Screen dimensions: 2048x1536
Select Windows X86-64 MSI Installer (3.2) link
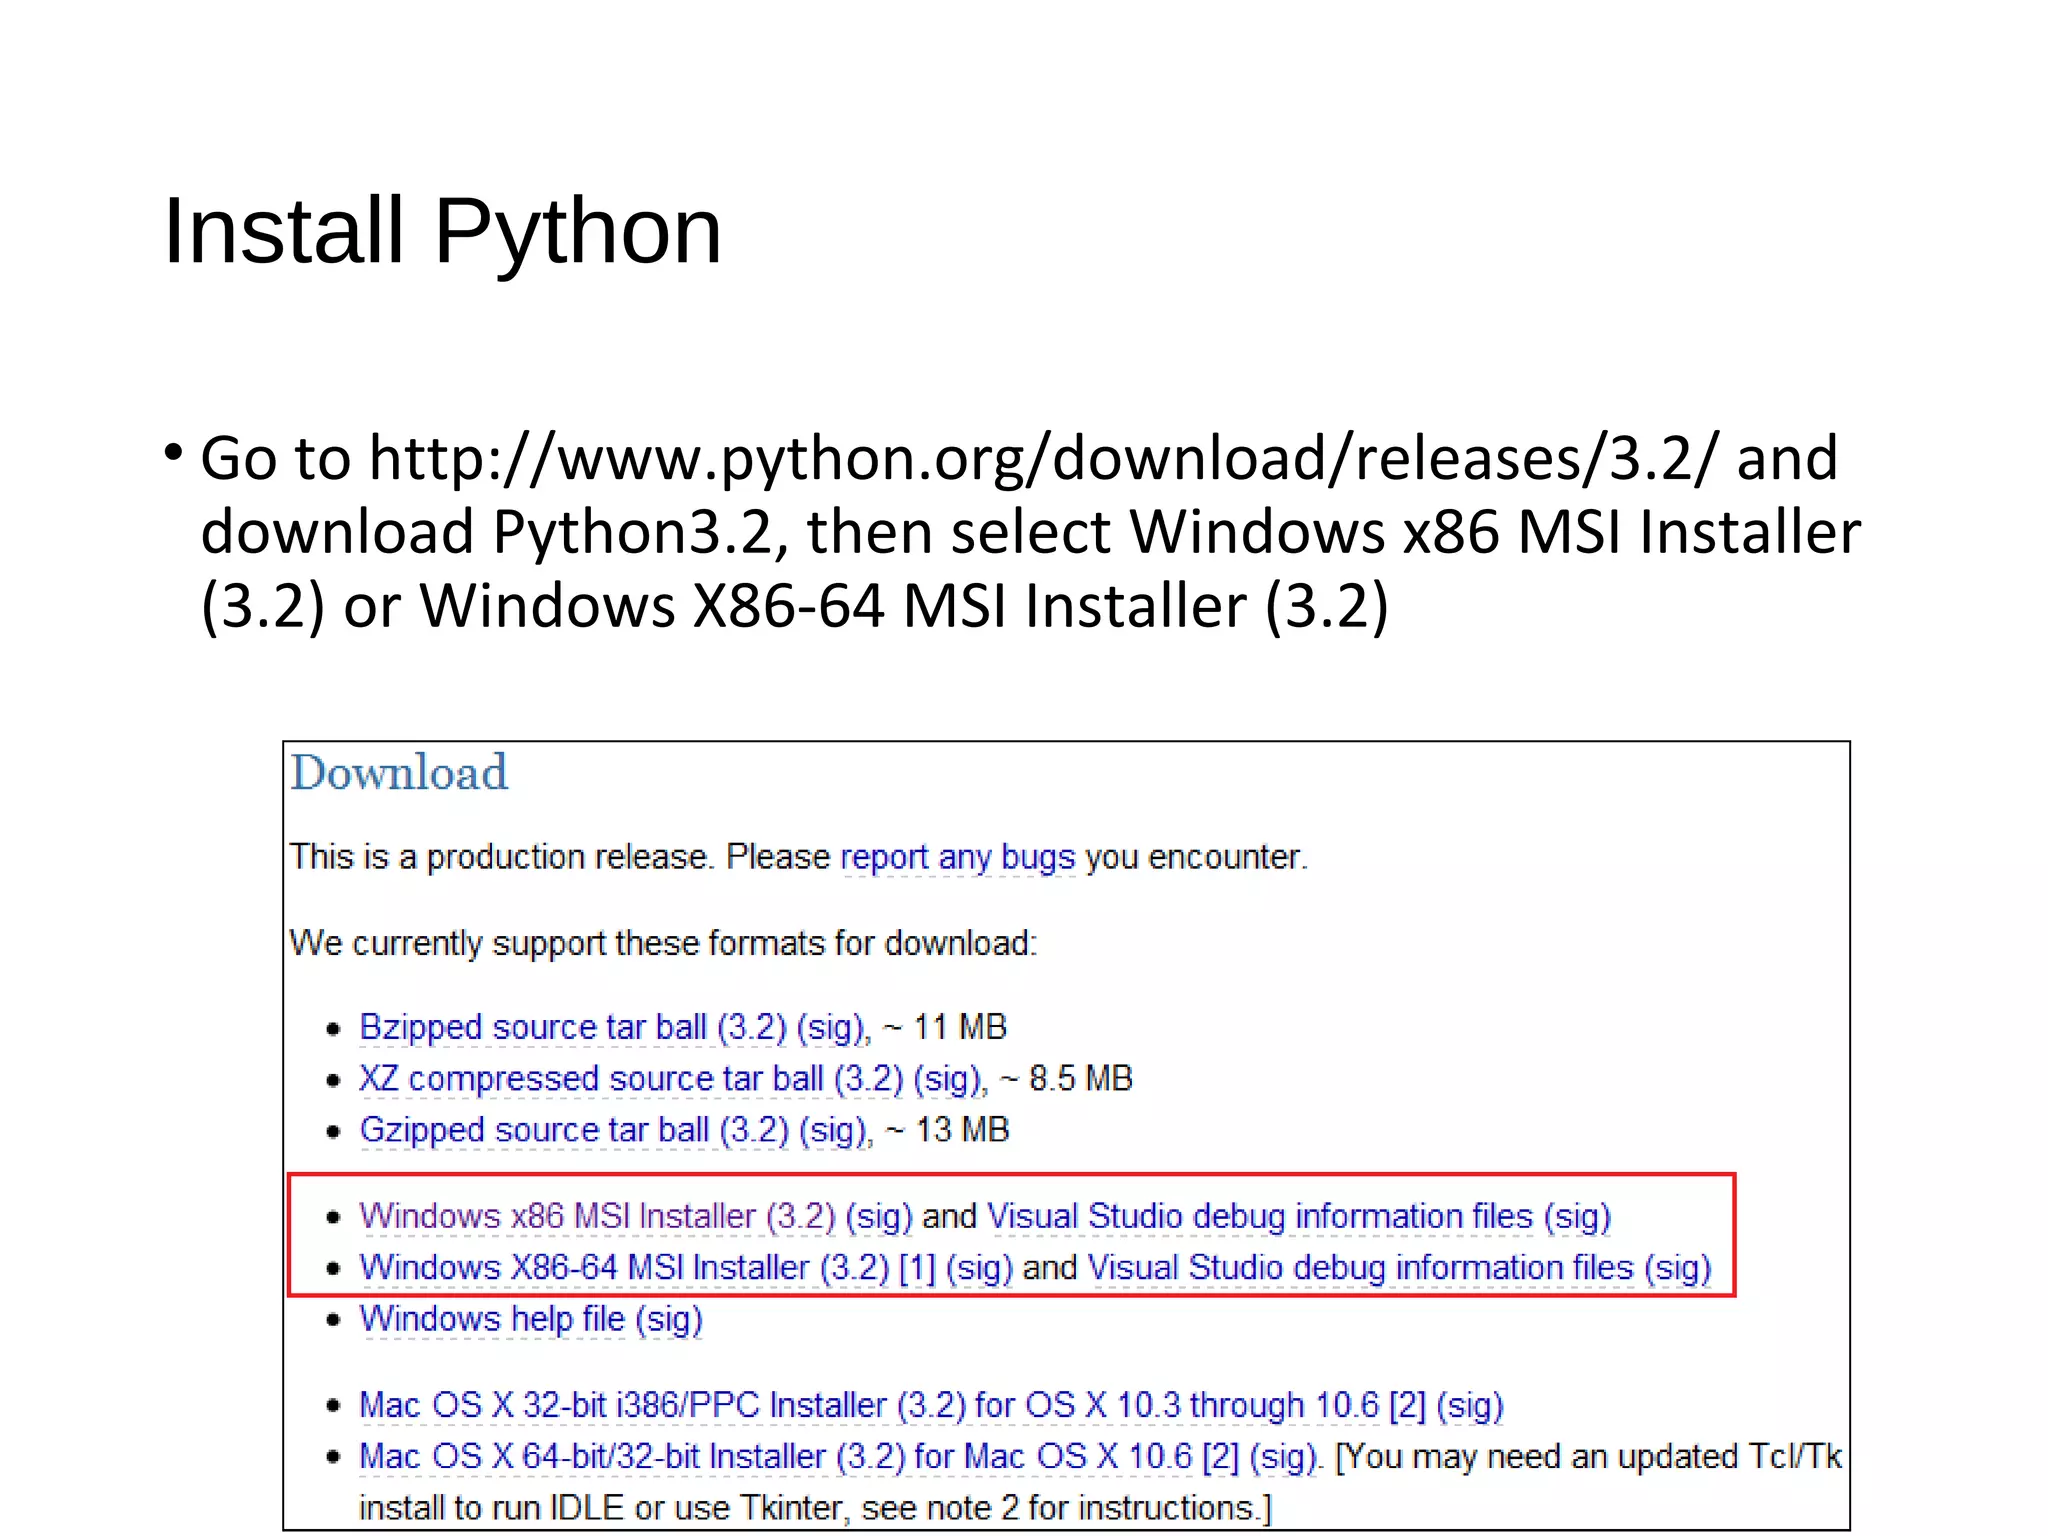pyautogui.click(x=624, y=1267)
